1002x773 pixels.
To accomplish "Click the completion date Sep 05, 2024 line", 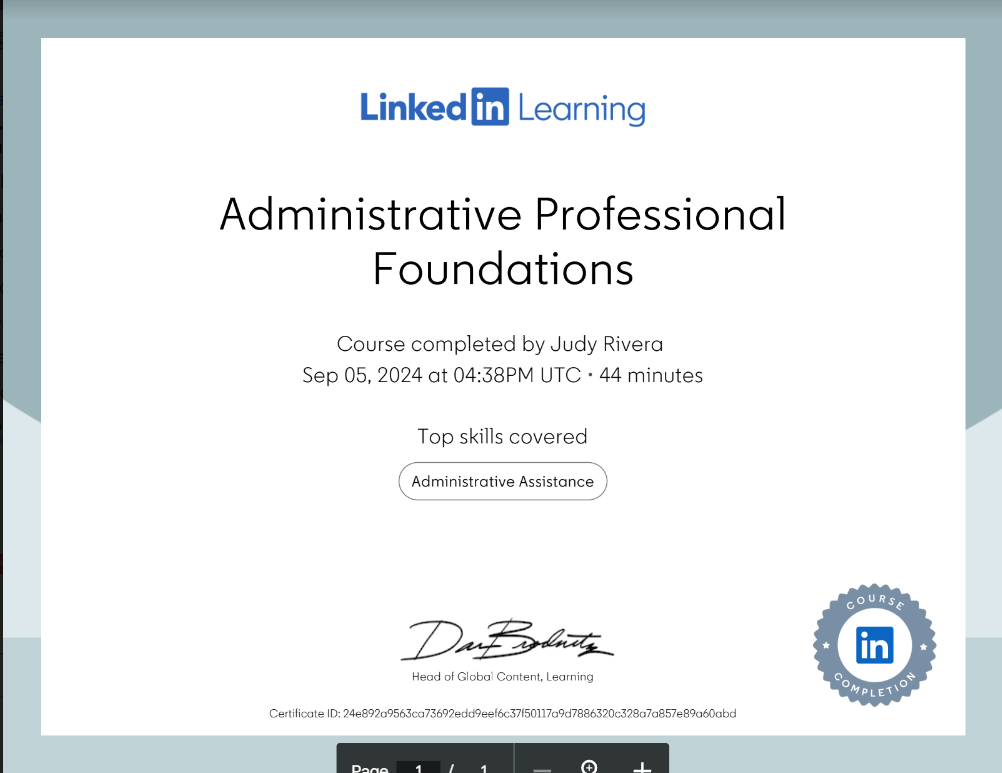I will (x=502, y=375).
